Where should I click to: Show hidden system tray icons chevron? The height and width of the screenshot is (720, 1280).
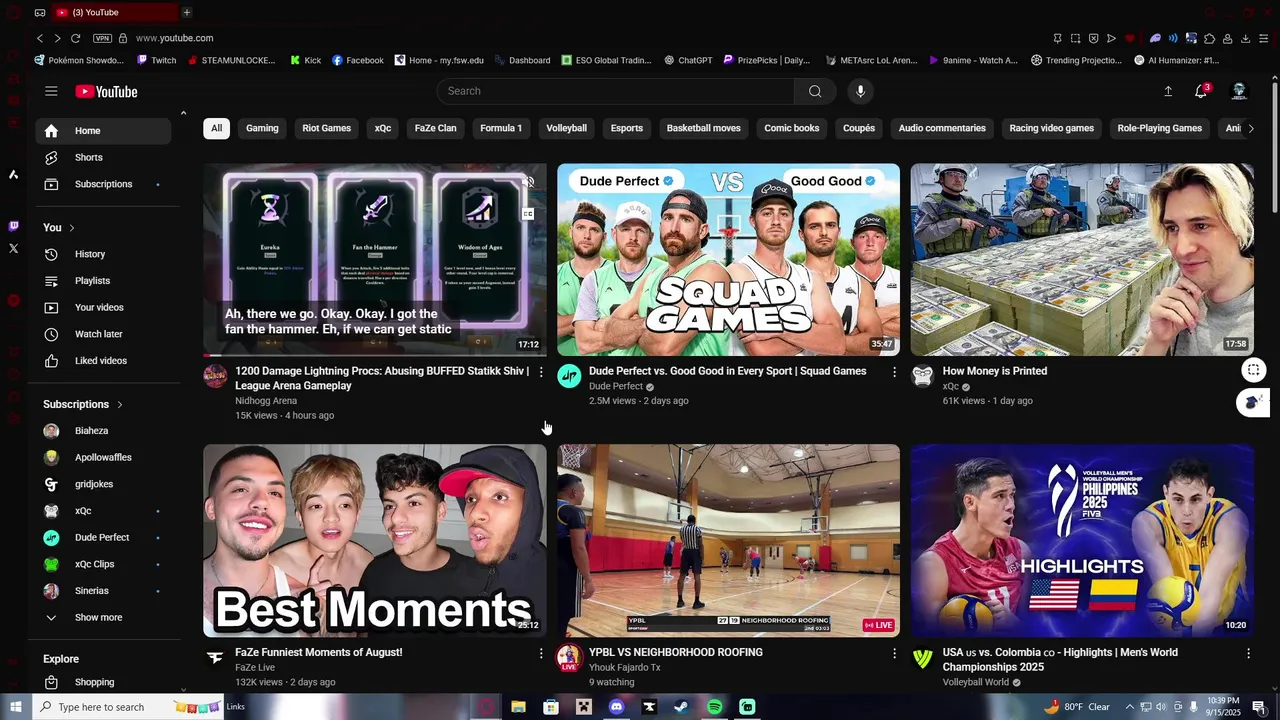click(x=1130, y=707)
